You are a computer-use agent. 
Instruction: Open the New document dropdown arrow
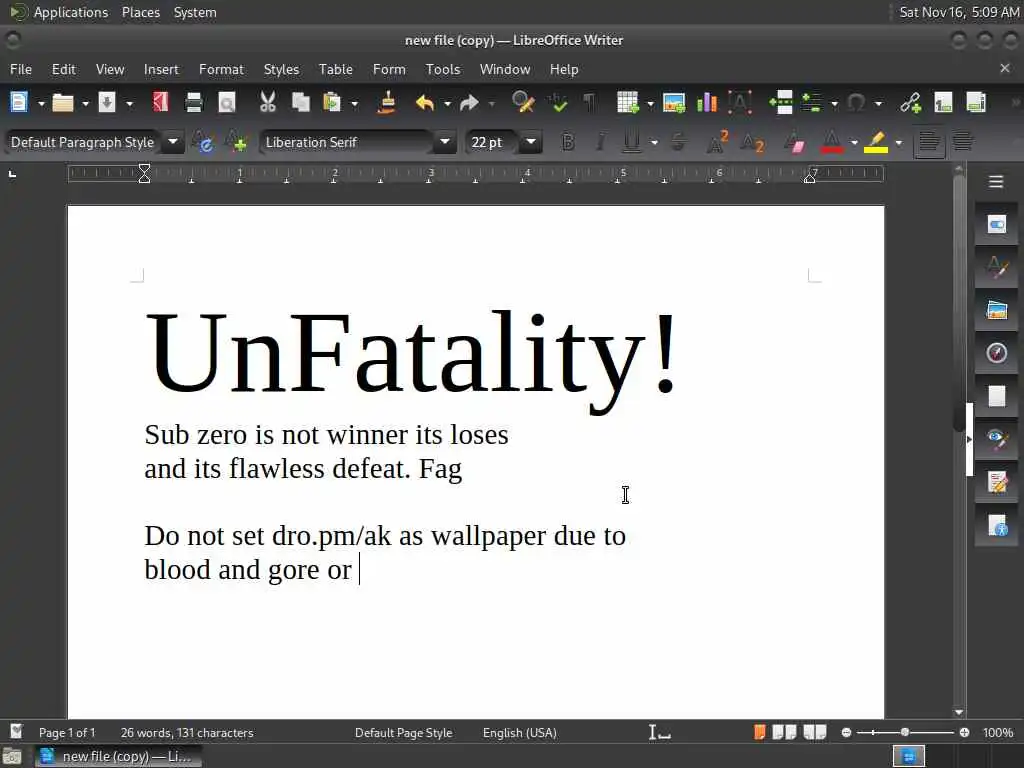click(41, 103)
